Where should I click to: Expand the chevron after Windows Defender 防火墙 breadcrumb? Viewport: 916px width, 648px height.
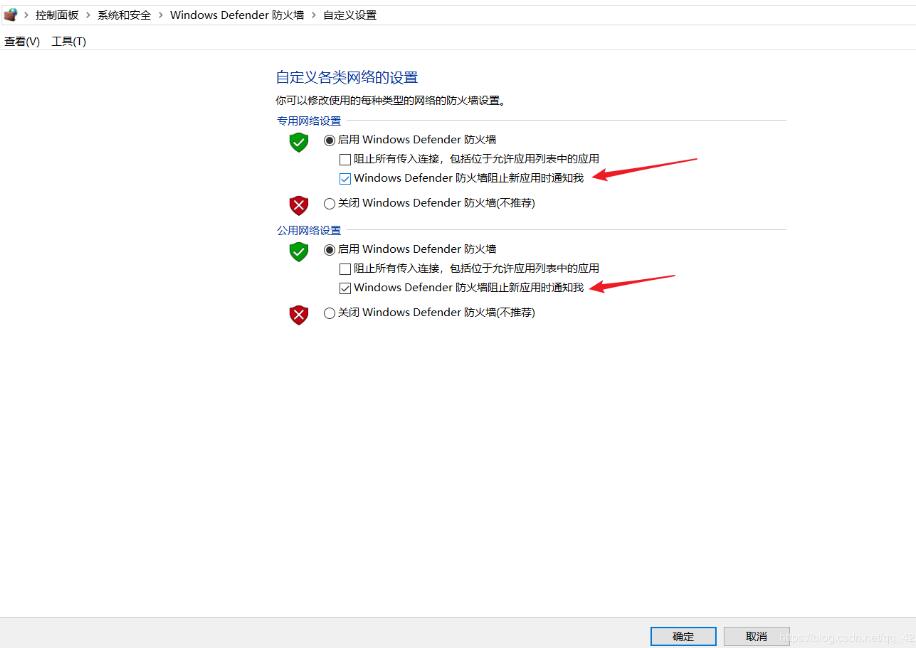point(314,15)
